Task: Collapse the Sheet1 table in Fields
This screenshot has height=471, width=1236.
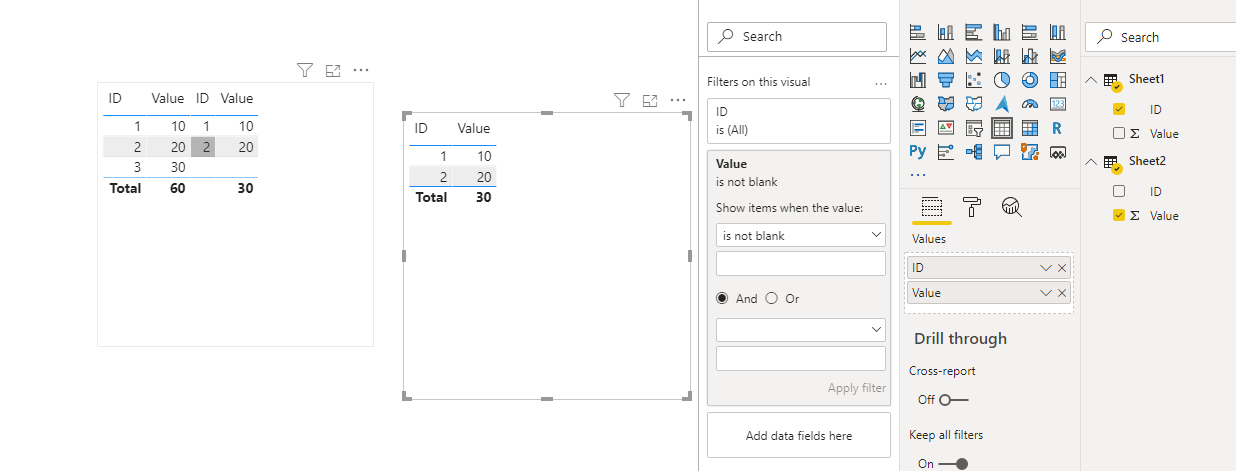Action: coord(1091,79)
